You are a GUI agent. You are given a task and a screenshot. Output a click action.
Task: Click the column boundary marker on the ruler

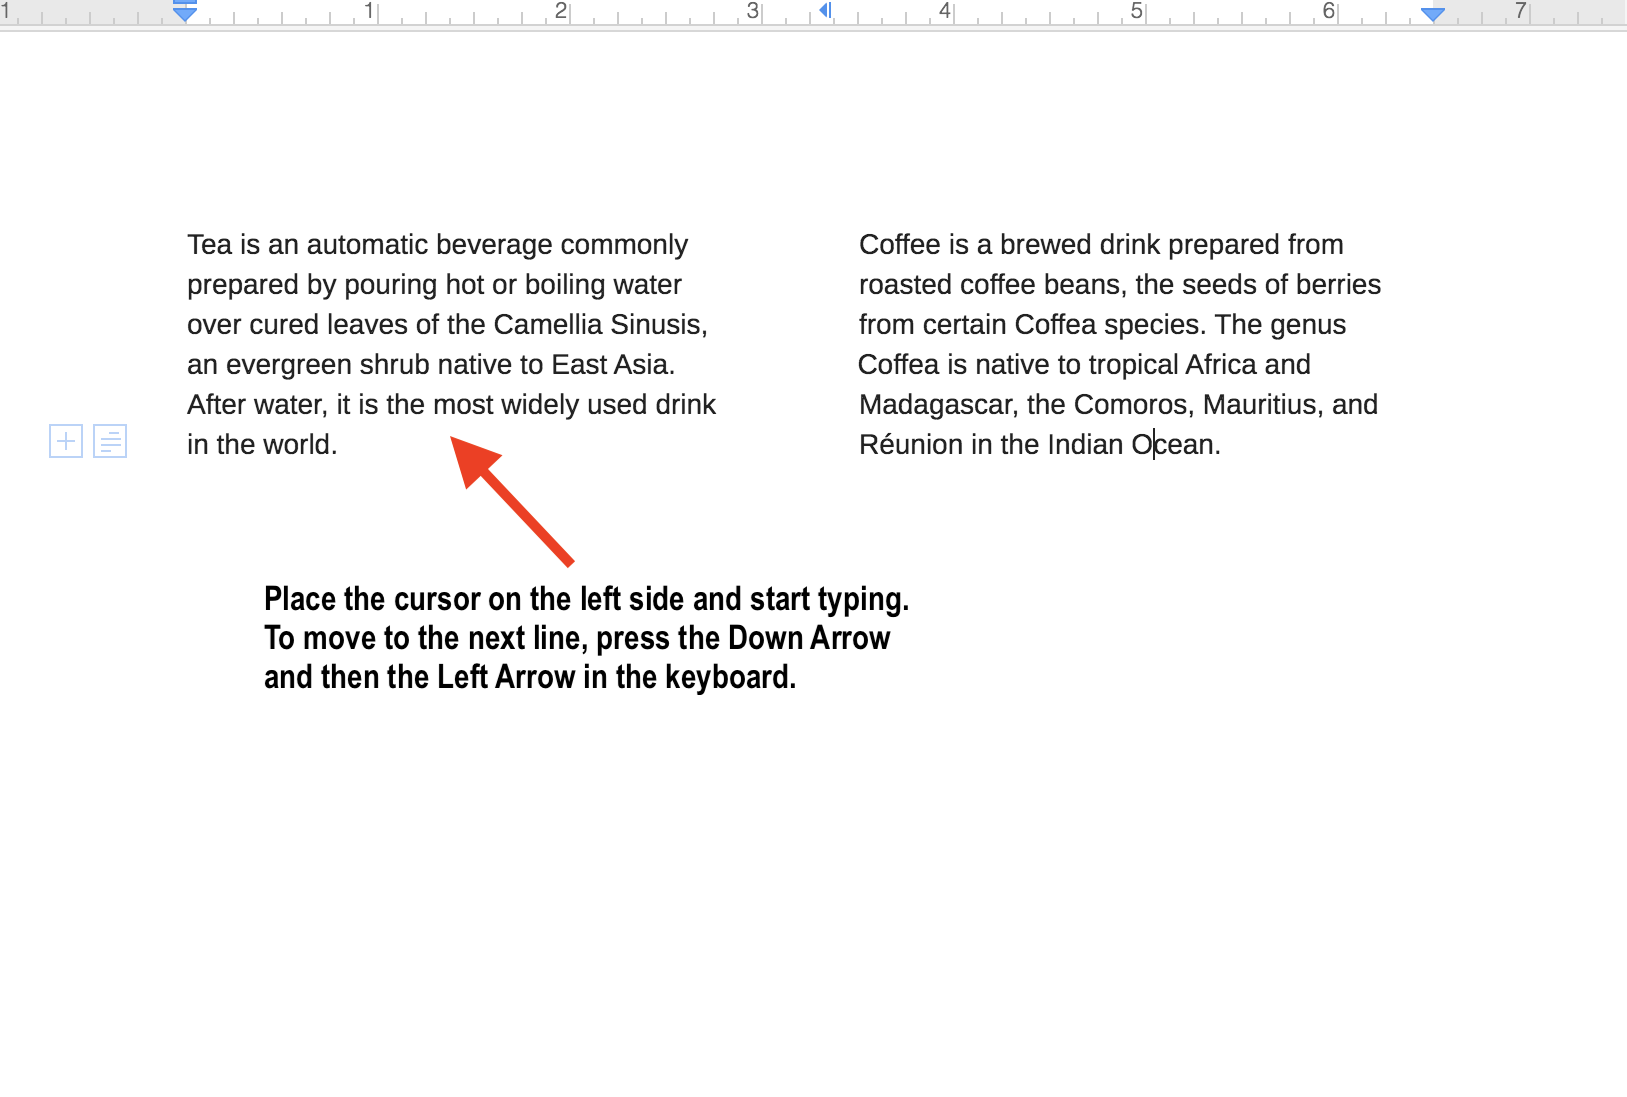[826, 11]
